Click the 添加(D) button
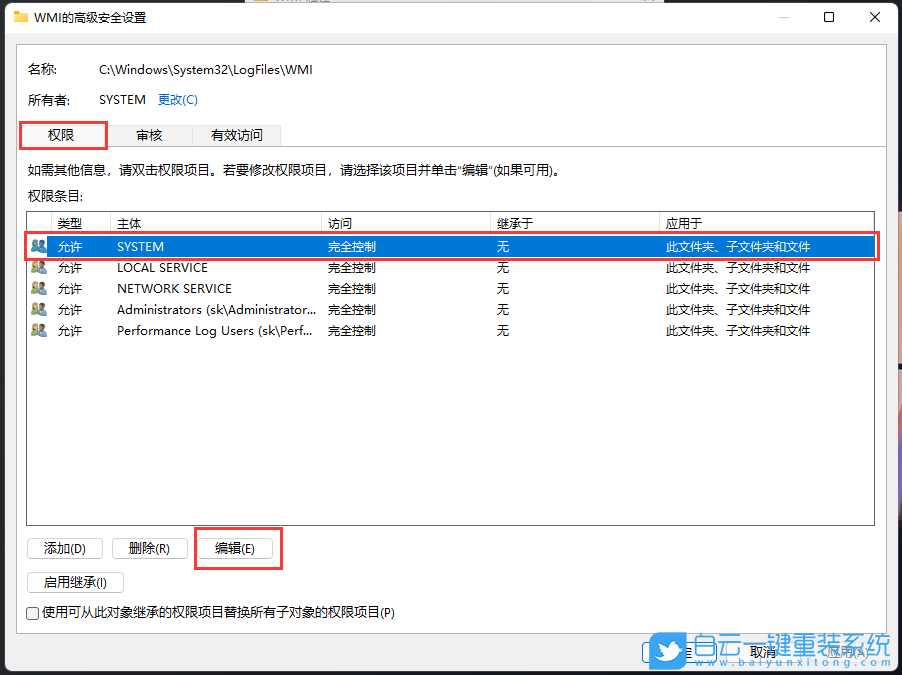 point(65,548)
